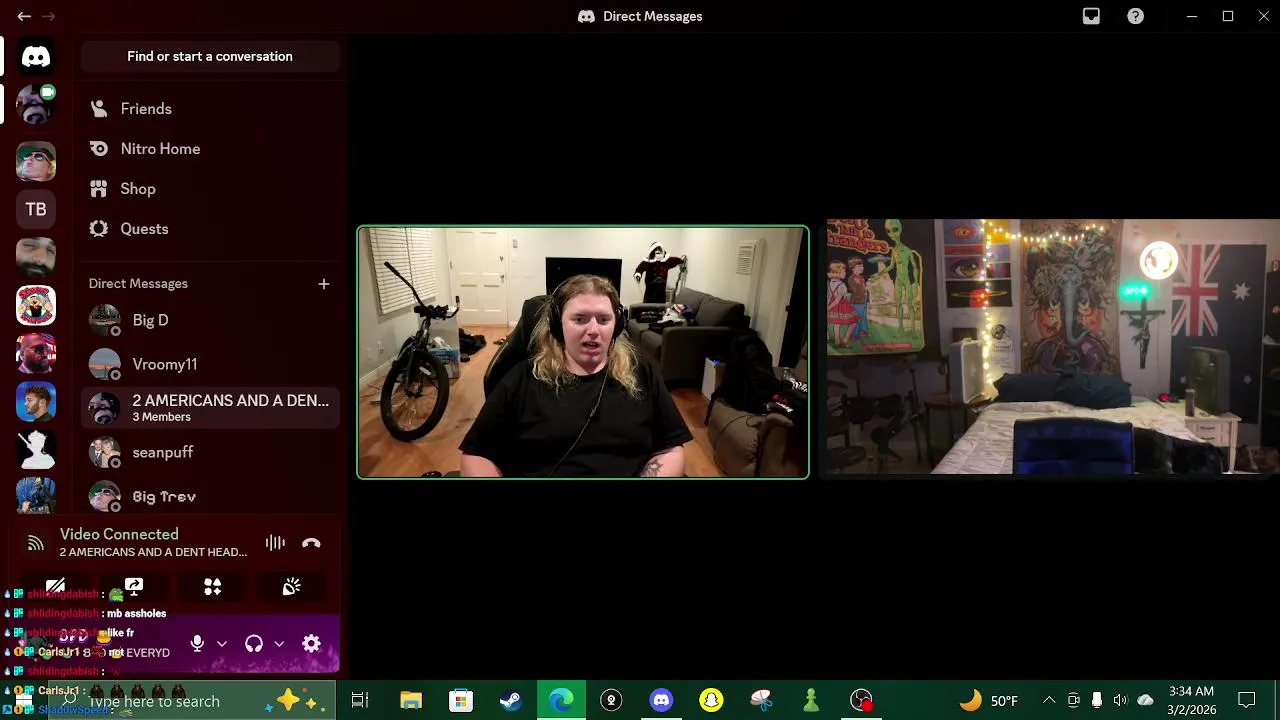Viewport: 1280px width, 720px height.
Task: Open Snapchat from the taskbar
Action: tap(711, 701)
